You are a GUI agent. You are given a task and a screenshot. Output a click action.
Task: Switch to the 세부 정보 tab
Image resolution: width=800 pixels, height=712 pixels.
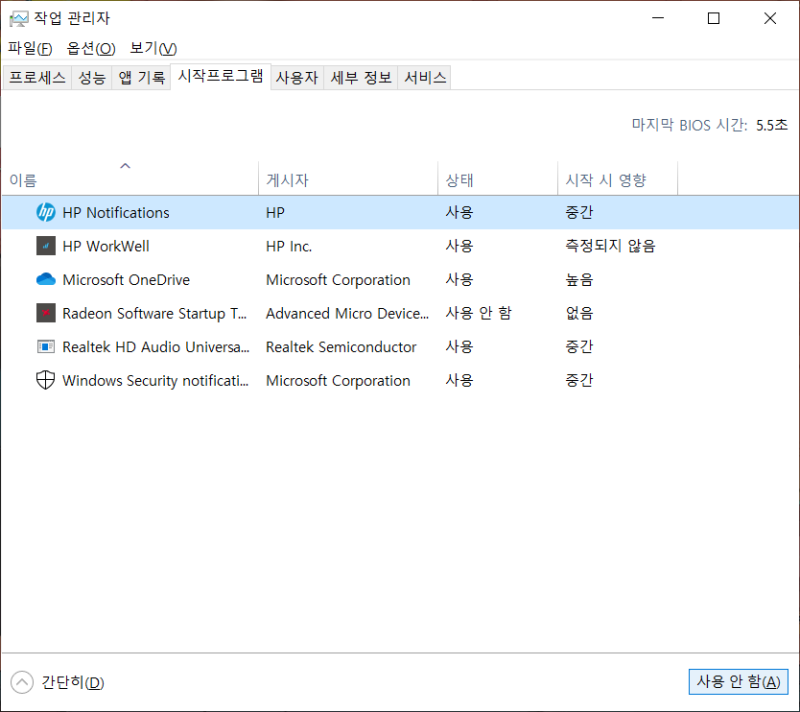tap(361, 78)
